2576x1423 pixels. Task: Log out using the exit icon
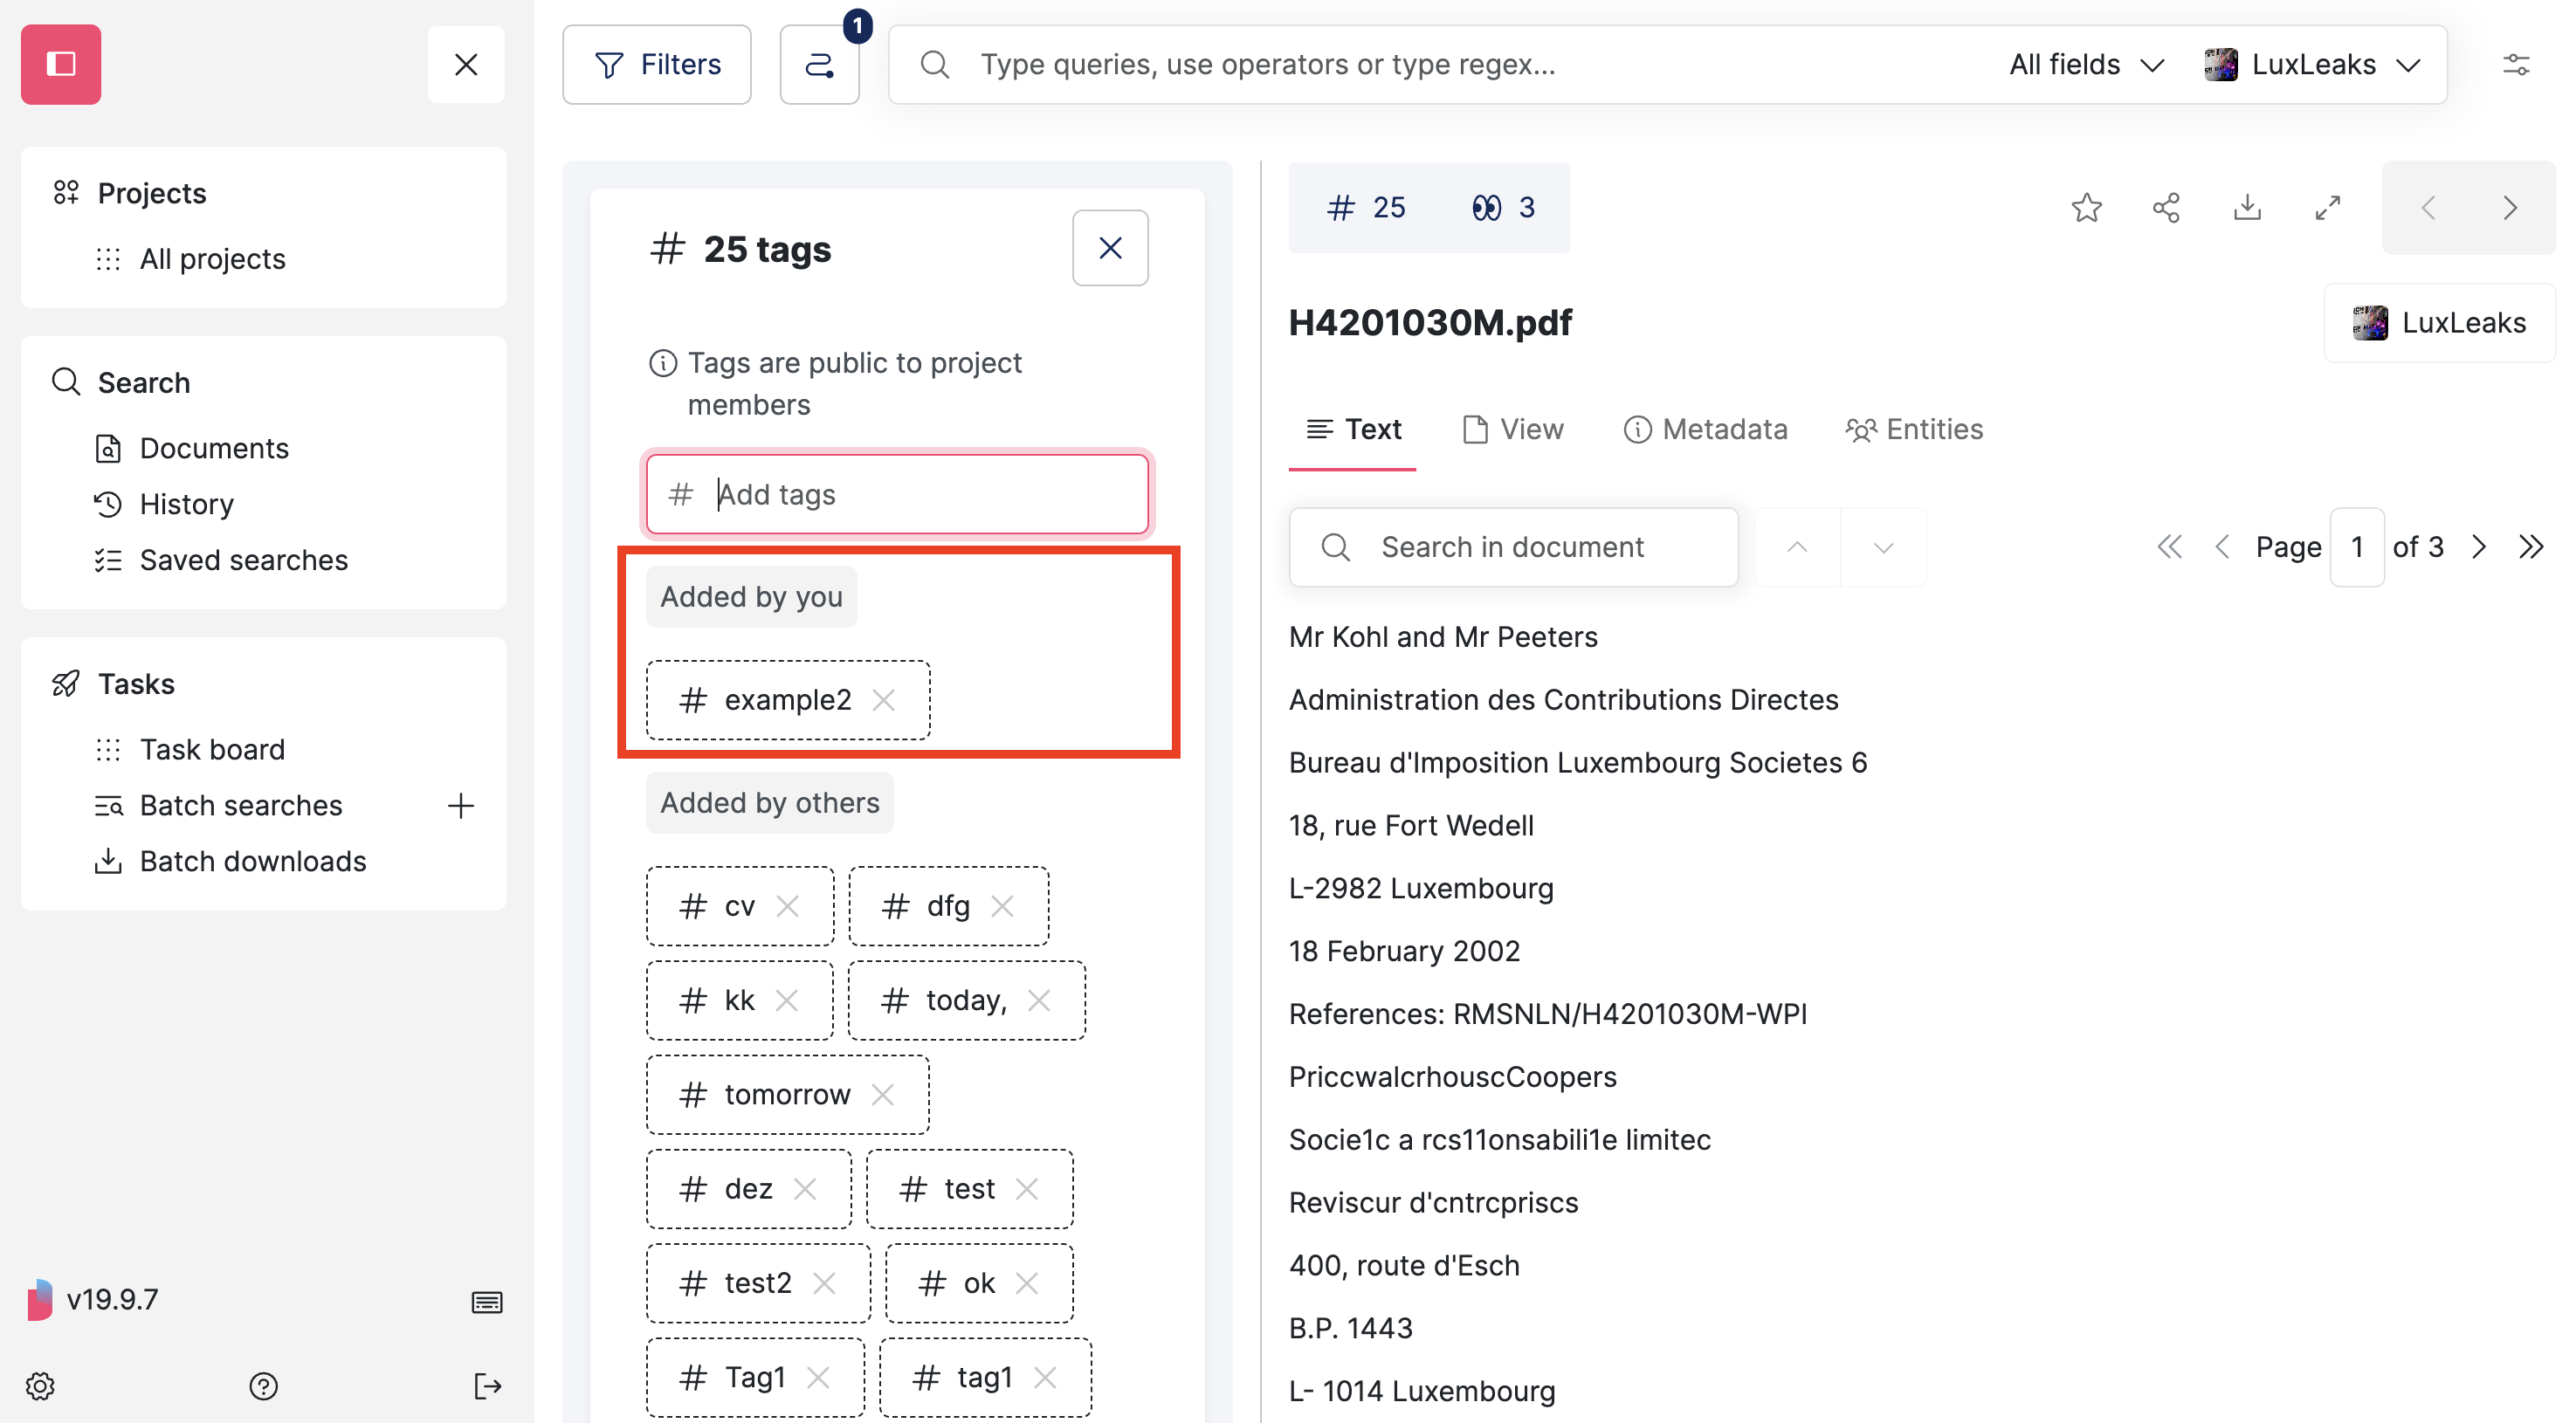click(487, 1386)
